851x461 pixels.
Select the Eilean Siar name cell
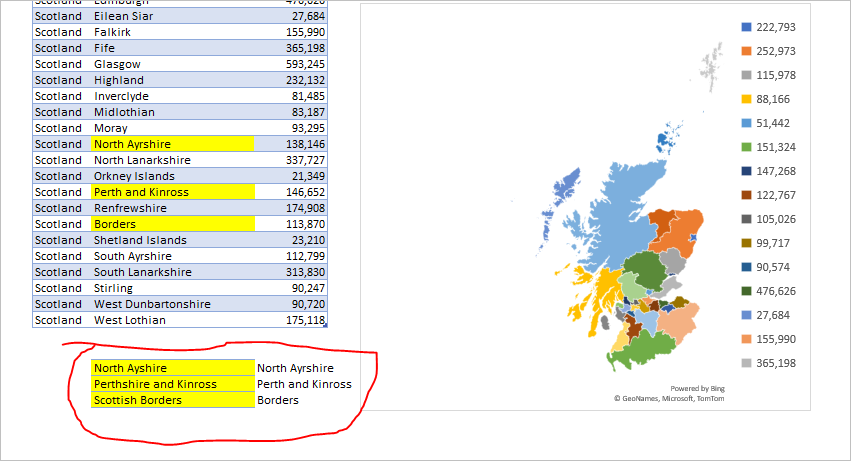[173, 16]
